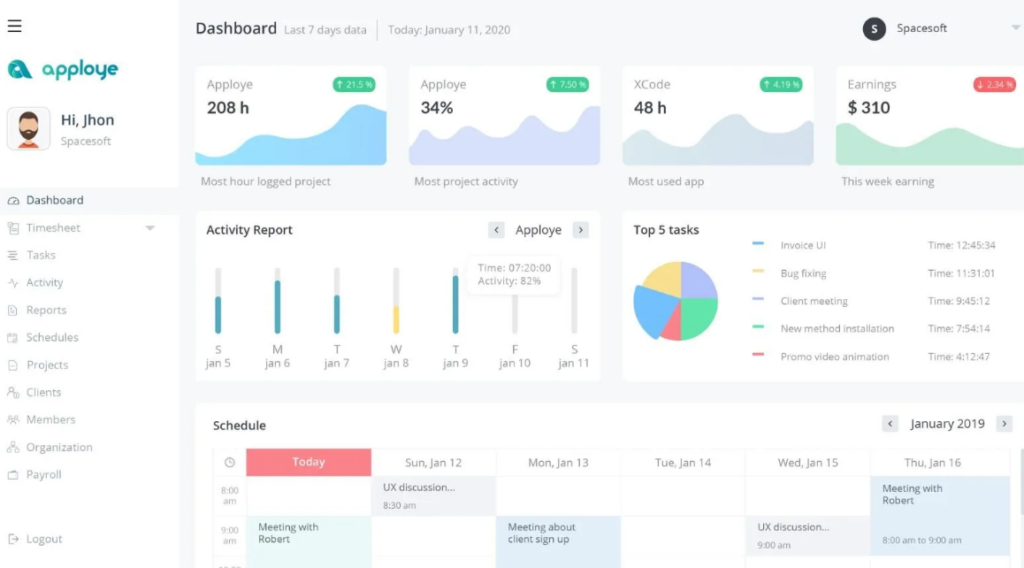Click the Schedules calendar icon
The image size is (1024, 568).
pos(13,338)
